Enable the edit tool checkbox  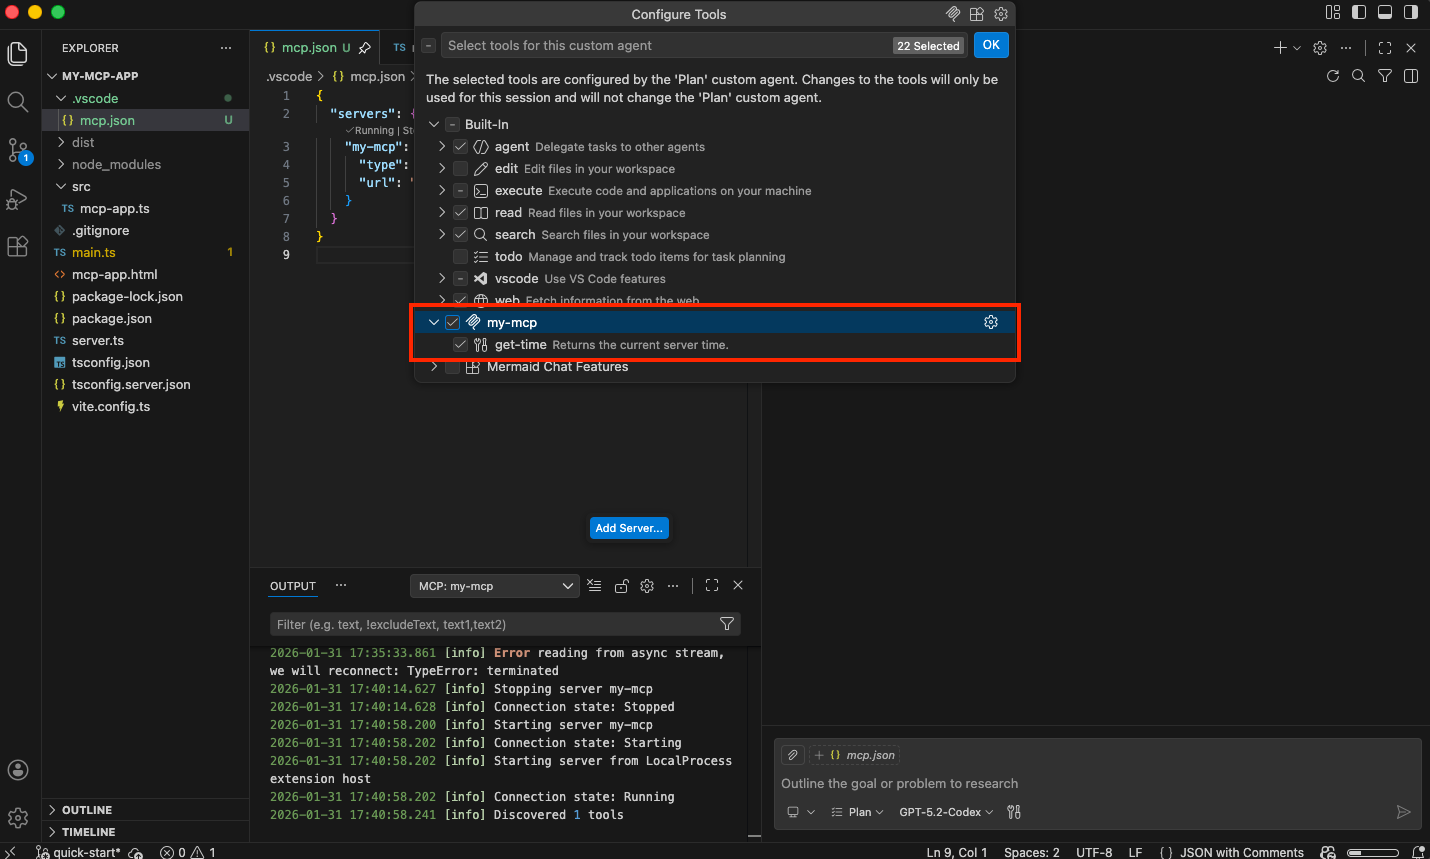[x=461, y=169]
